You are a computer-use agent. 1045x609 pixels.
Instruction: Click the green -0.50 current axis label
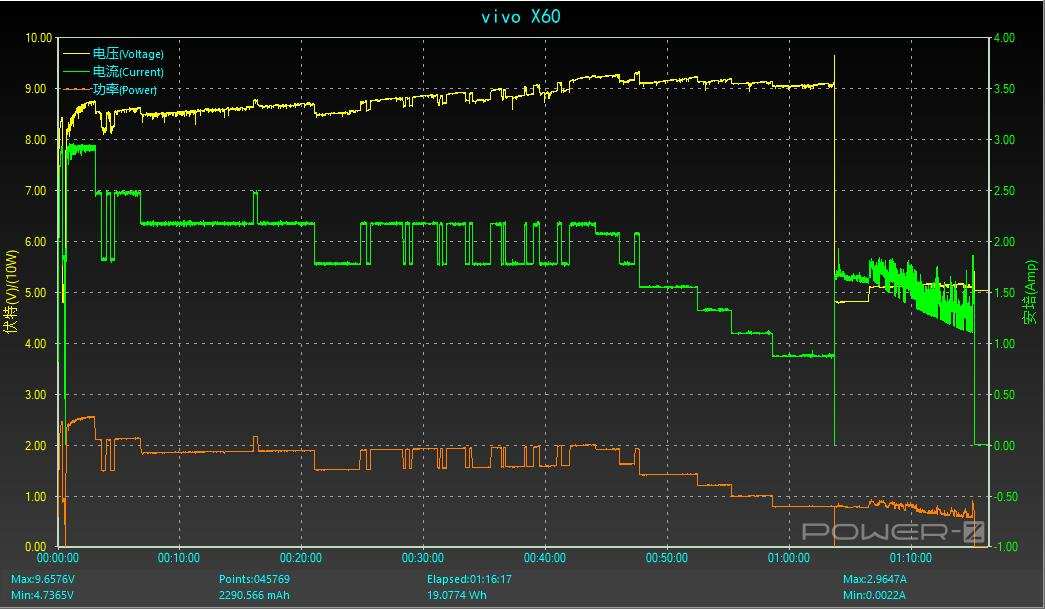(1006, 496)
